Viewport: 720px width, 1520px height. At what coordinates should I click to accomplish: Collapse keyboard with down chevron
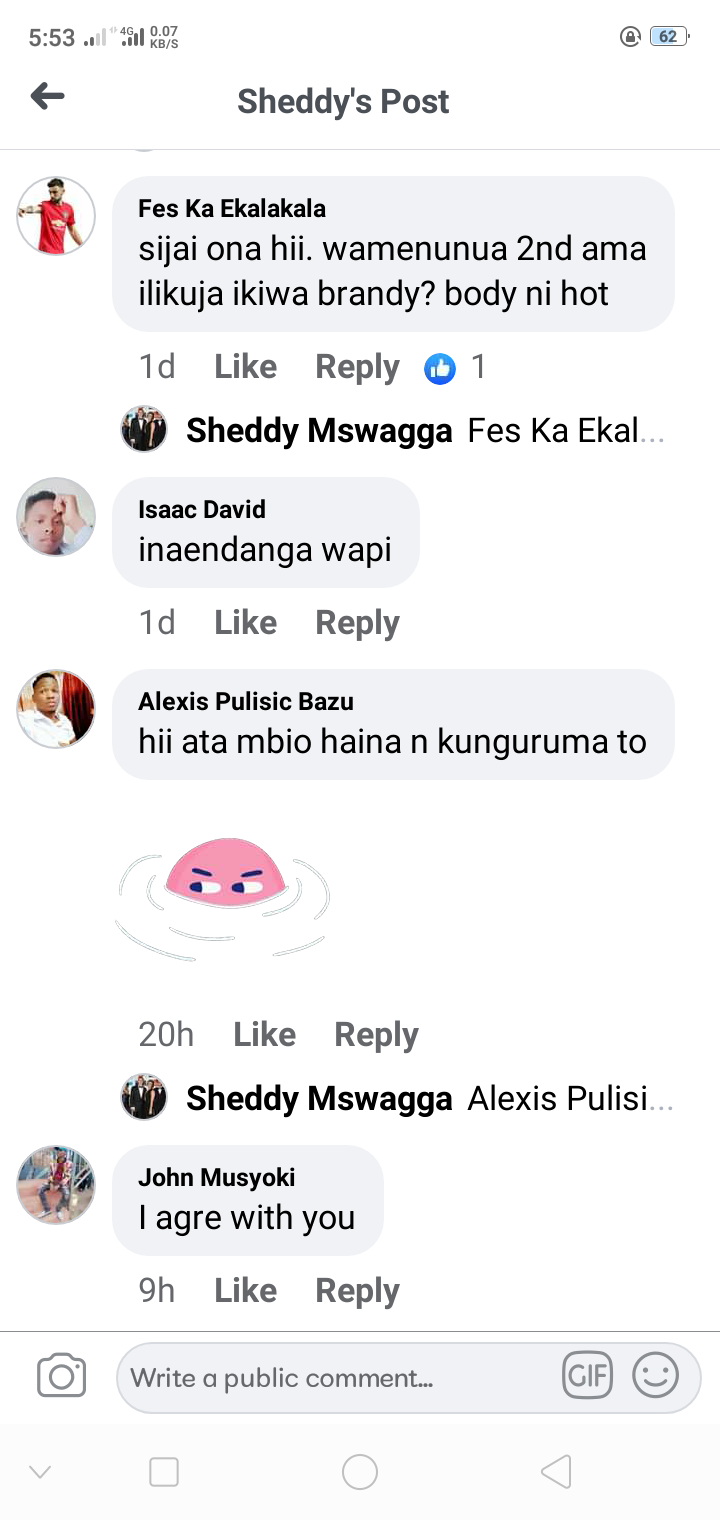pyautogui.click(x=40, y=1472)
